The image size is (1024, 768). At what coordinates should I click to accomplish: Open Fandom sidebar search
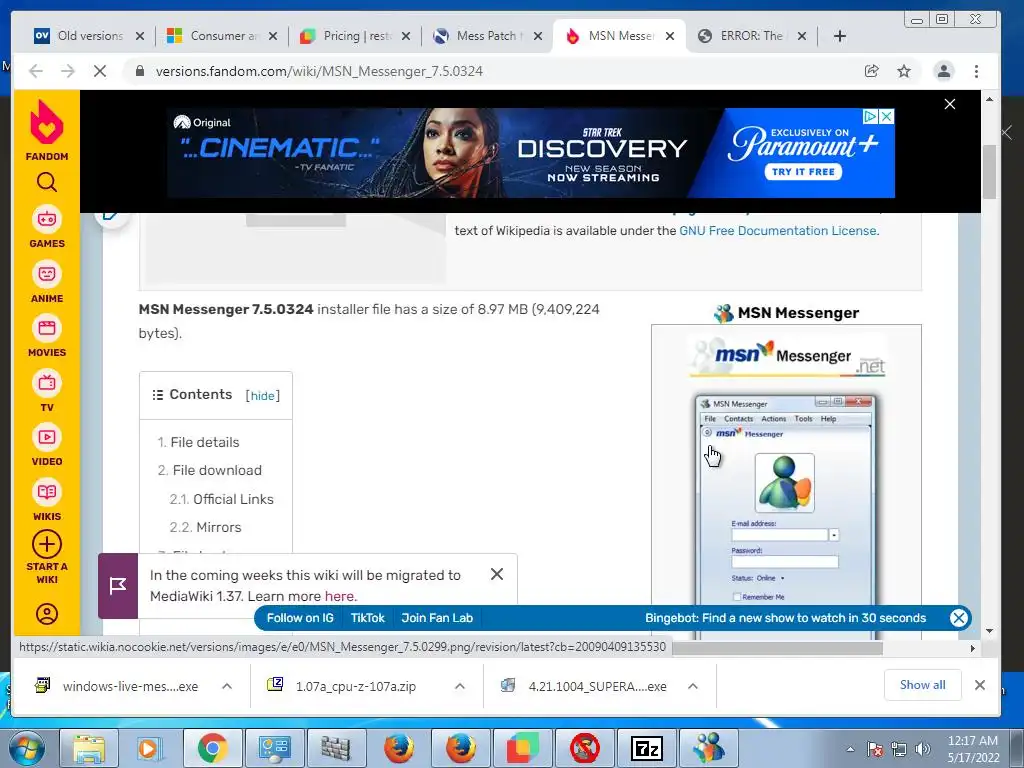click(46, 182)
